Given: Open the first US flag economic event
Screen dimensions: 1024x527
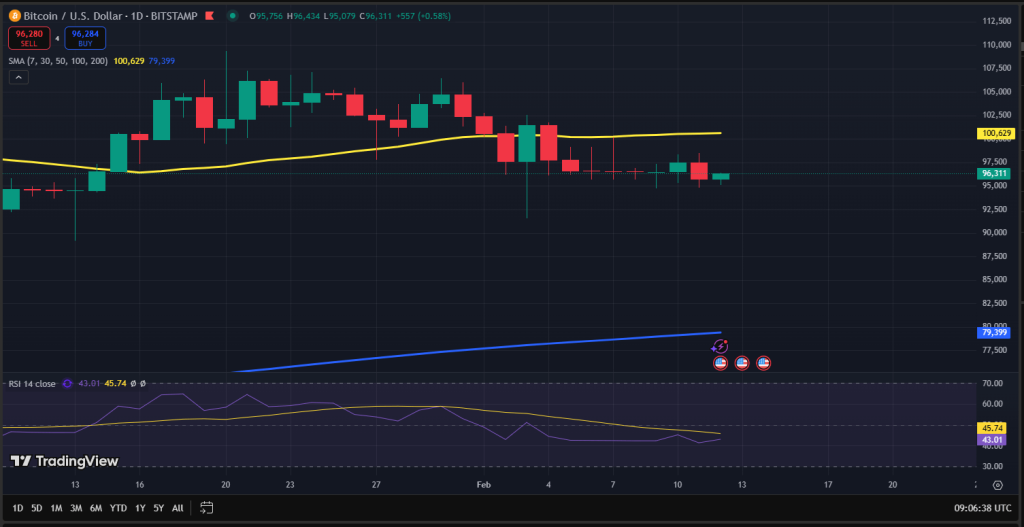Looking at the screenshot, I should tap(720, 363).
